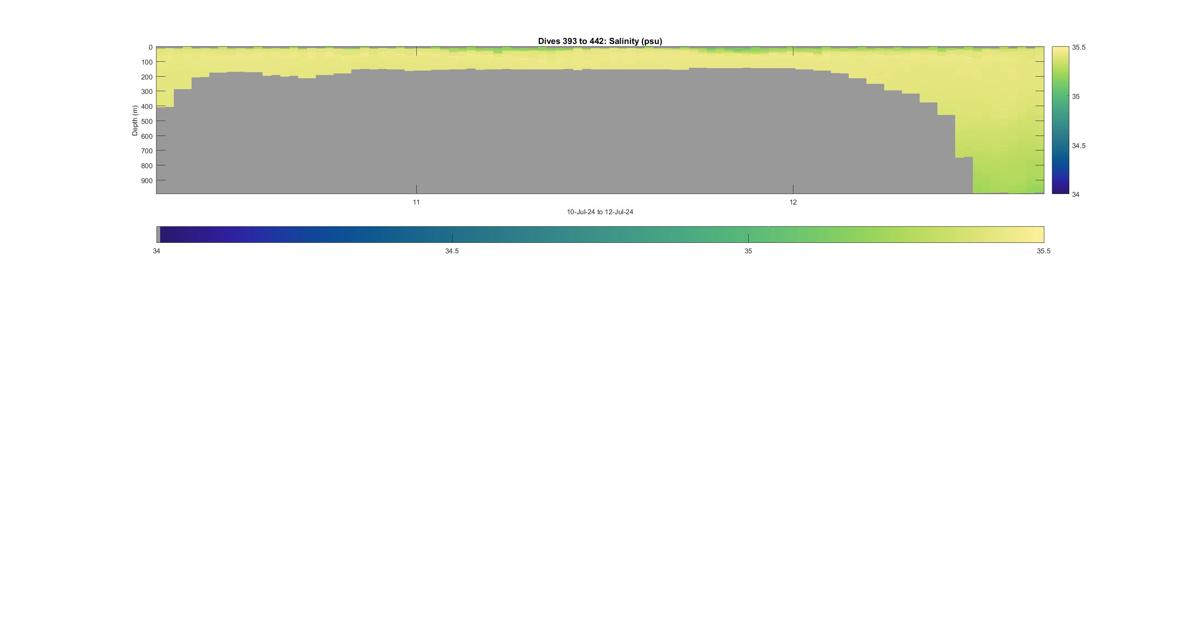The image size is (1200, 622).
Task: Click the 'Depth (m)' y-axis label
Action: click(134, 120)
